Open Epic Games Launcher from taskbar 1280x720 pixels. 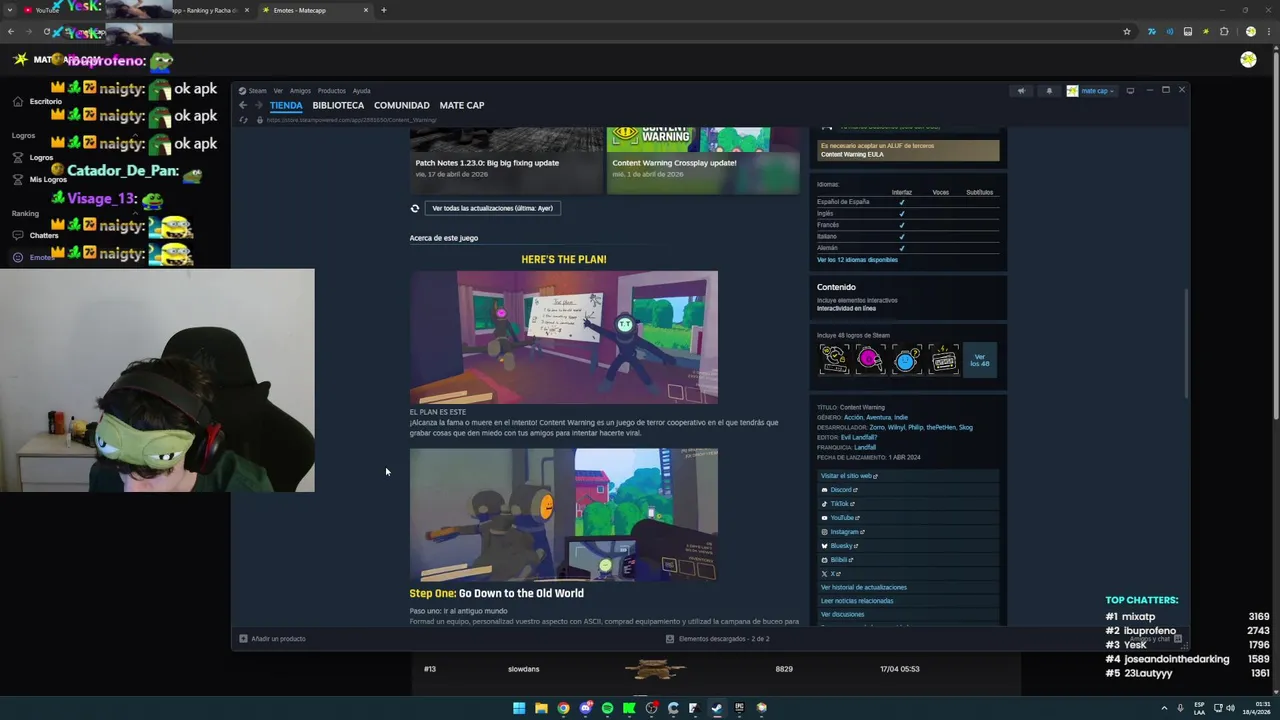739,708
